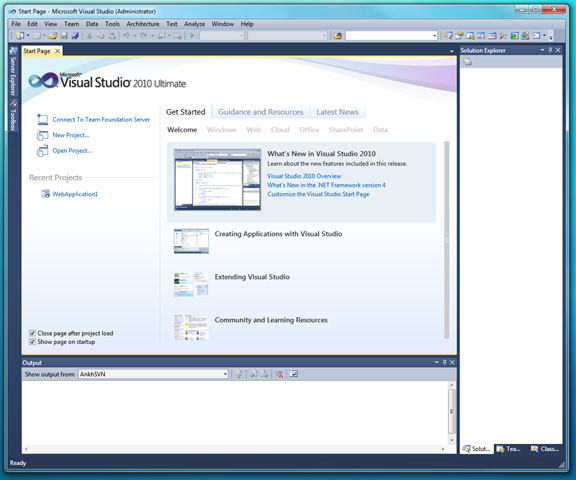
Task: Click the Start Page vertical scrollbar
Action: [446, 242]
